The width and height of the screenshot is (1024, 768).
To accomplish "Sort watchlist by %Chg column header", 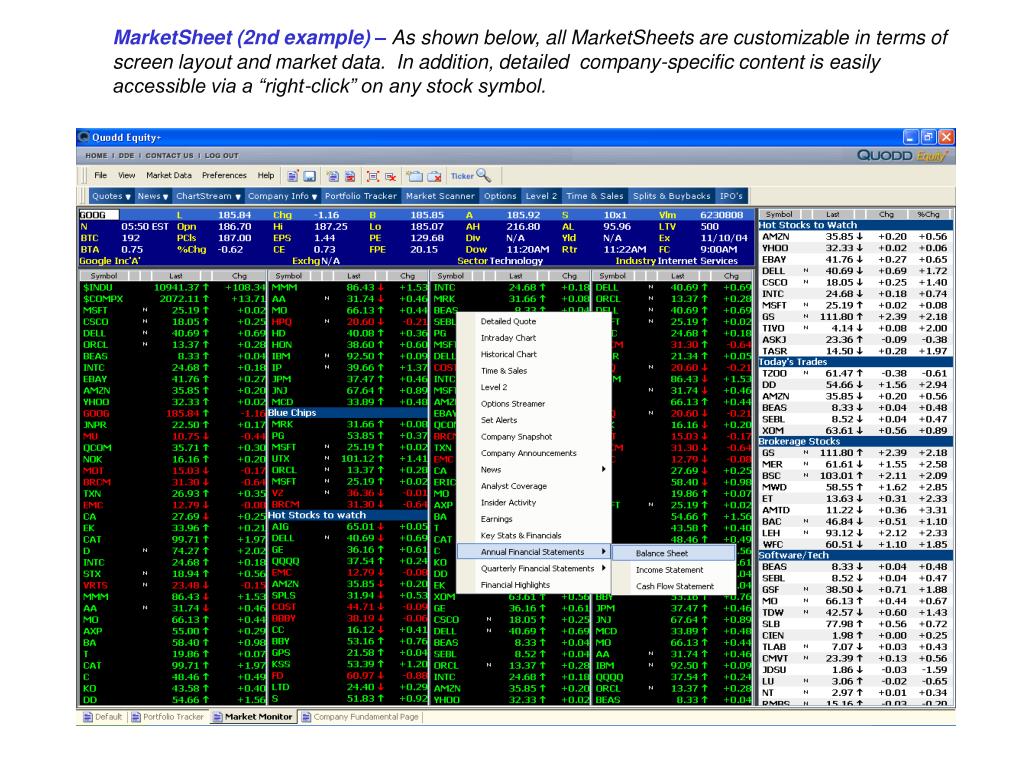I will 928,214.
